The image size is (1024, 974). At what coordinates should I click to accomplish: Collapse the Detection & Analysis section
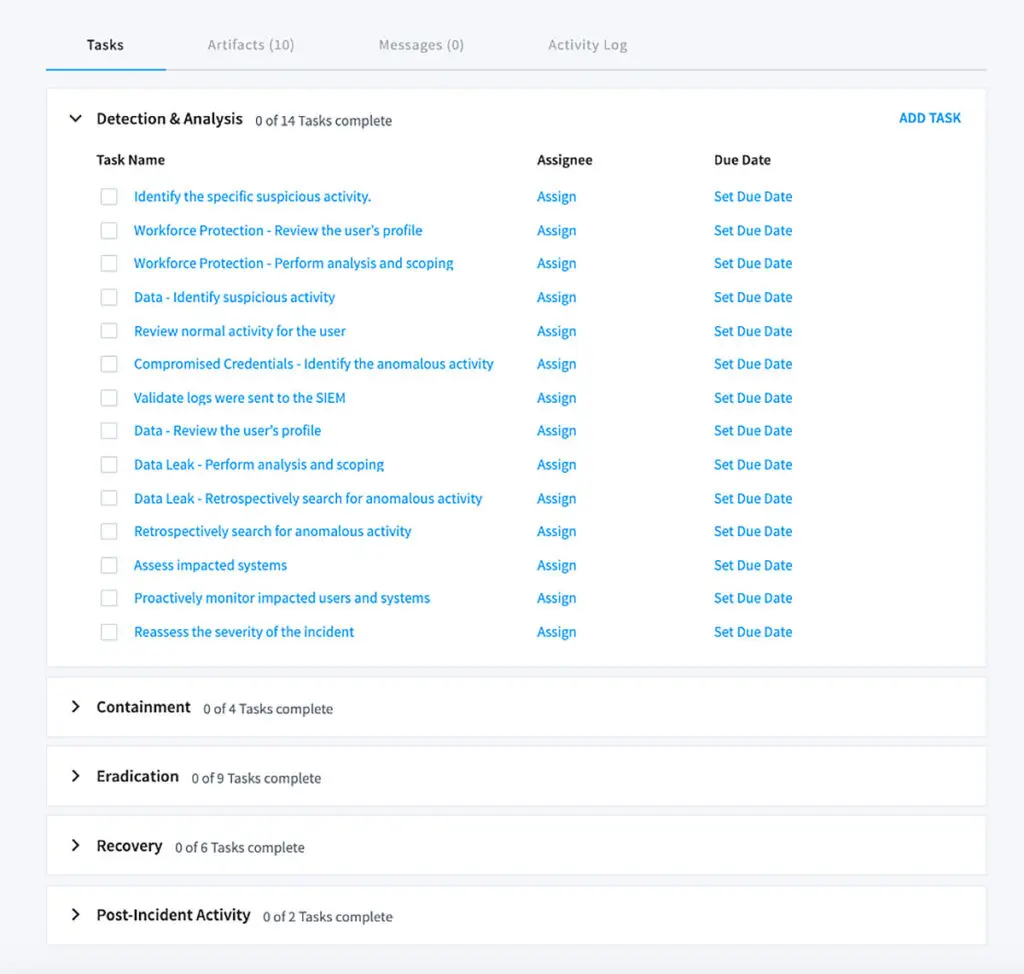click(x=75, y=118)
